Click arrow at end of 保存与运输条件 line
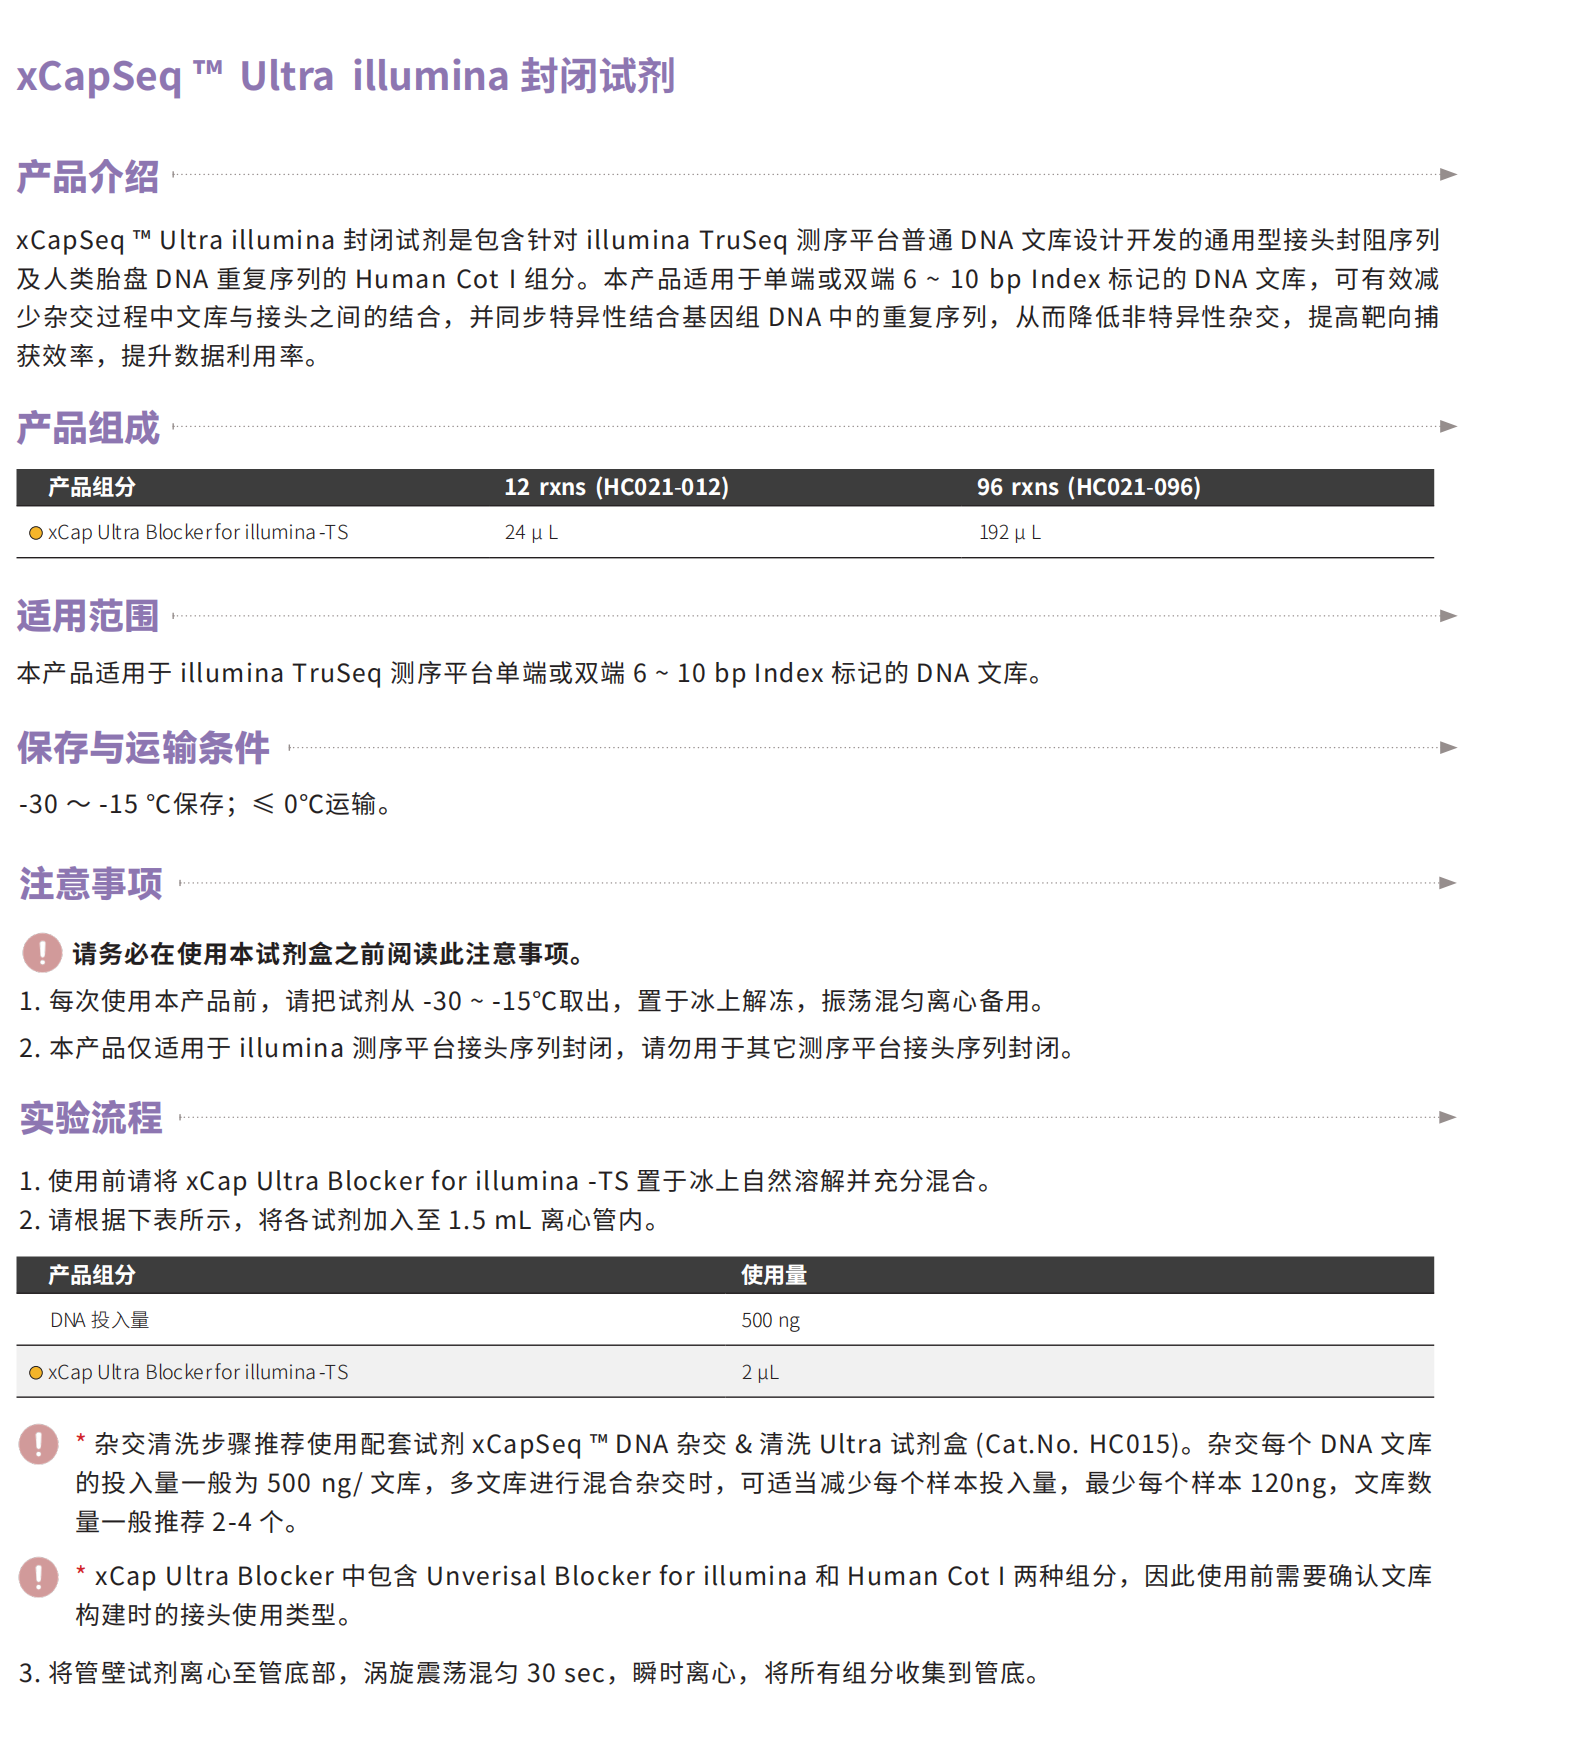 point(1447,748)
